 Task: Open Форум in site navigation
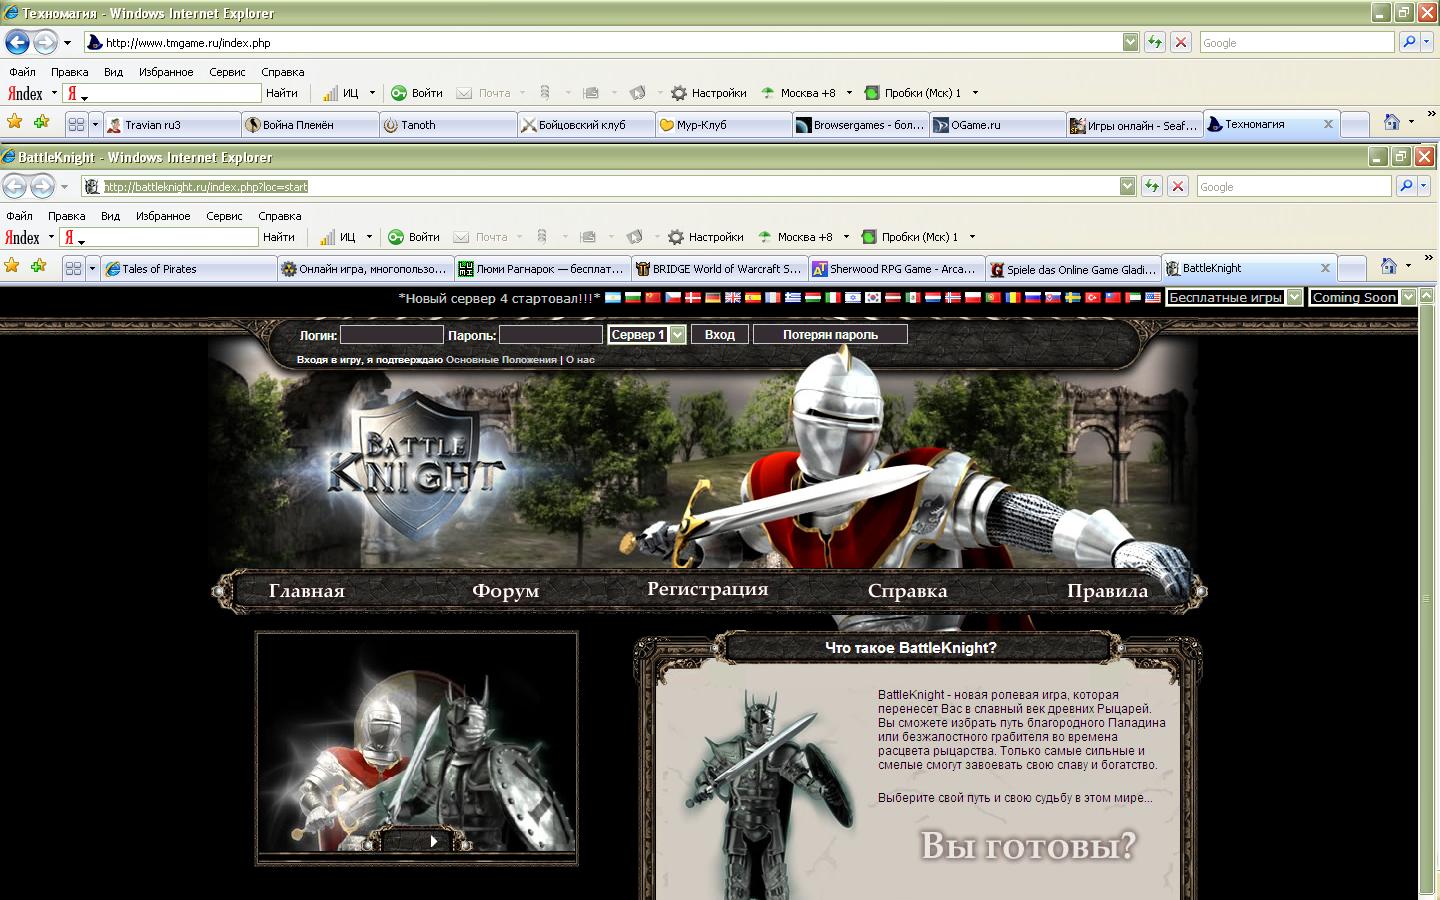tap(505, 591)
